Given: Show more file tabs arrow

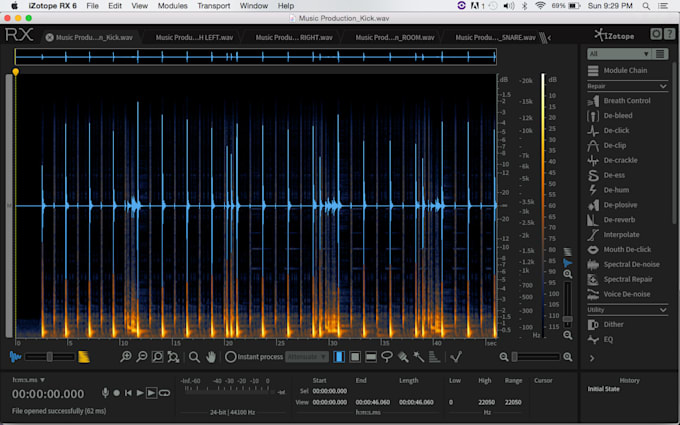Looking at the screenshot, I should (549, 38).
